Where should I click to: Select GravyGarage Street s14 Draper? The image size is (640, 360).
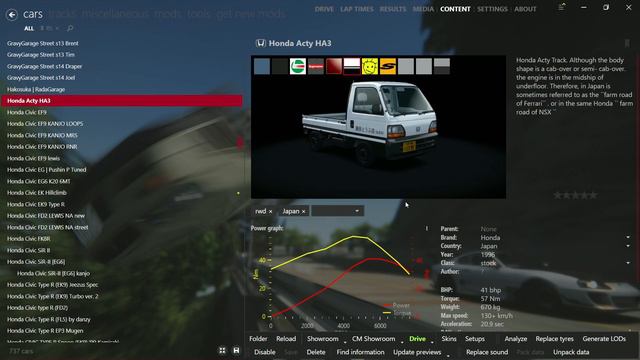[x=122, y=66]
